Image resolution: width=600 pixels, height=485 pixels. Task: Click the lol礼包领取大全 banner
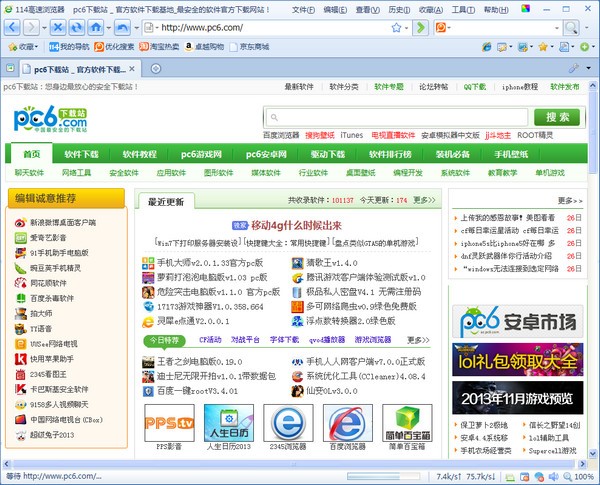(517, 360)
